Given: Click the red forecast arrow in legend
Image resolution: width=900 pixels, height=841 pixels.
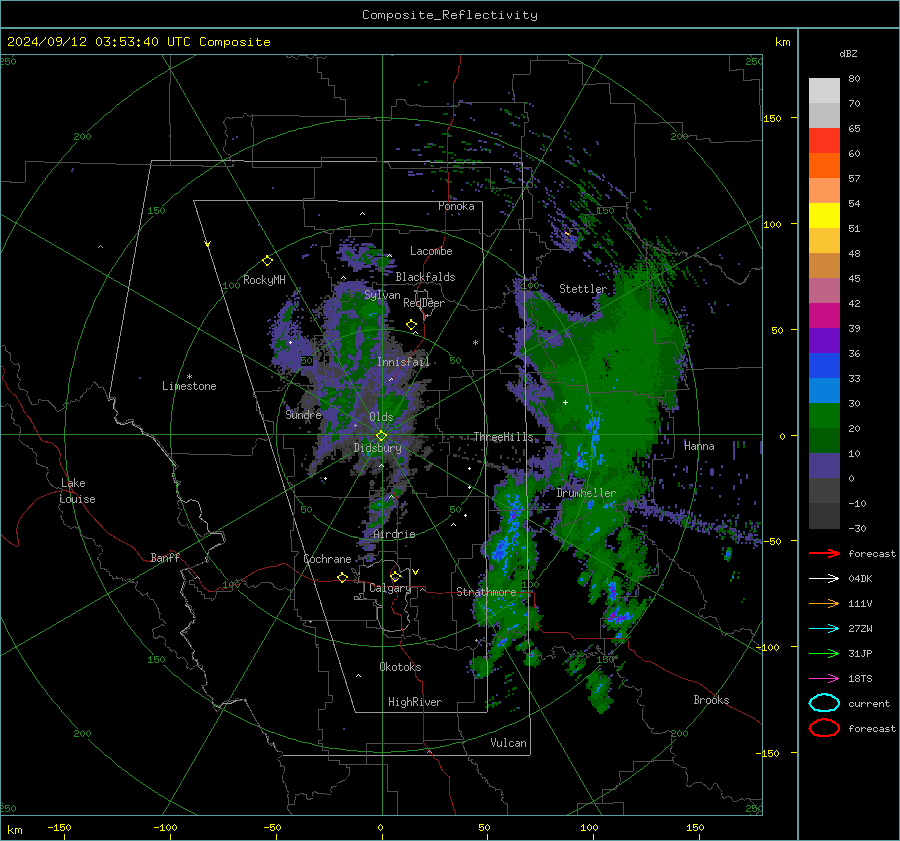Looking at the screenshot, I should [824, 553].
